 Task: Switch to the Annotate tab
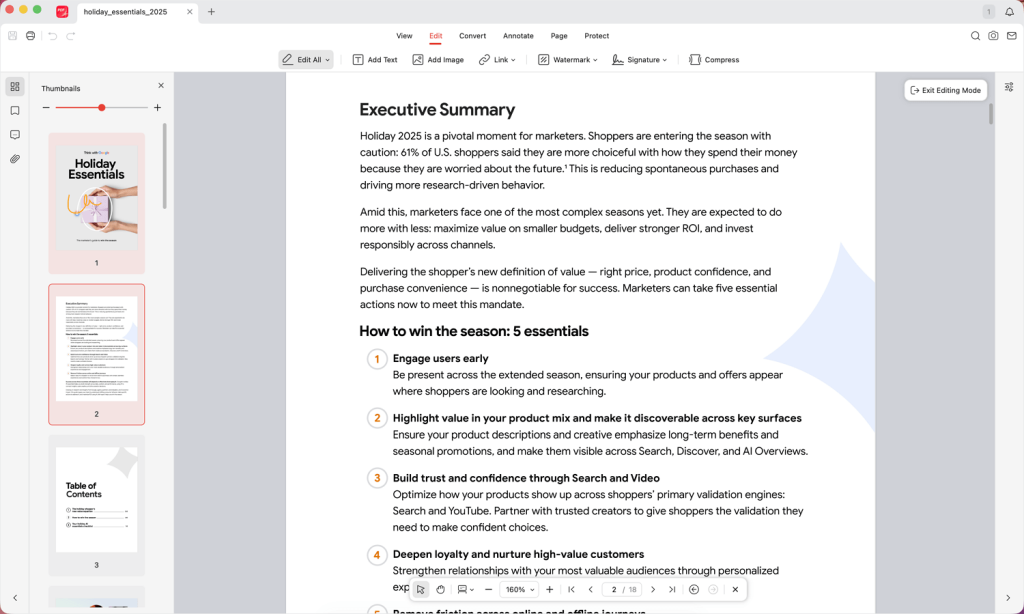(518, 35)
